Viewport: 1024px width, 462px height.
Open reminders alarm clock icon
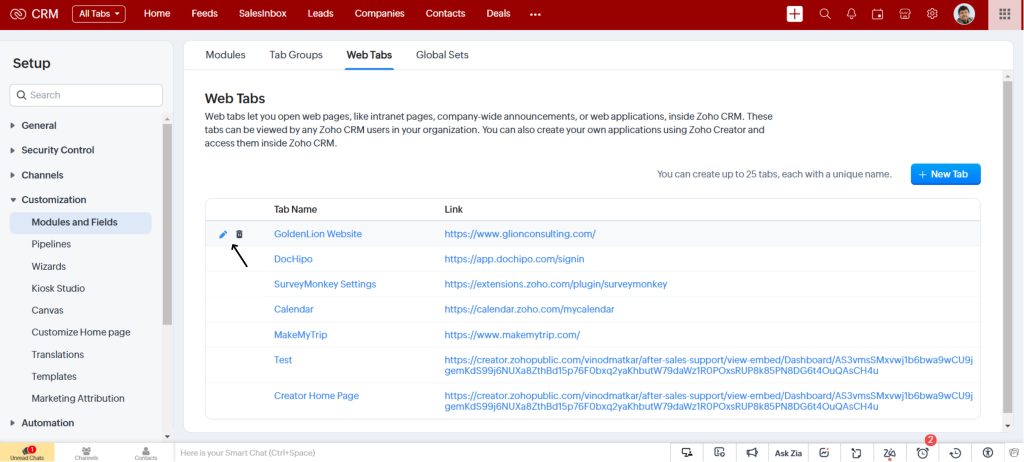922,452
